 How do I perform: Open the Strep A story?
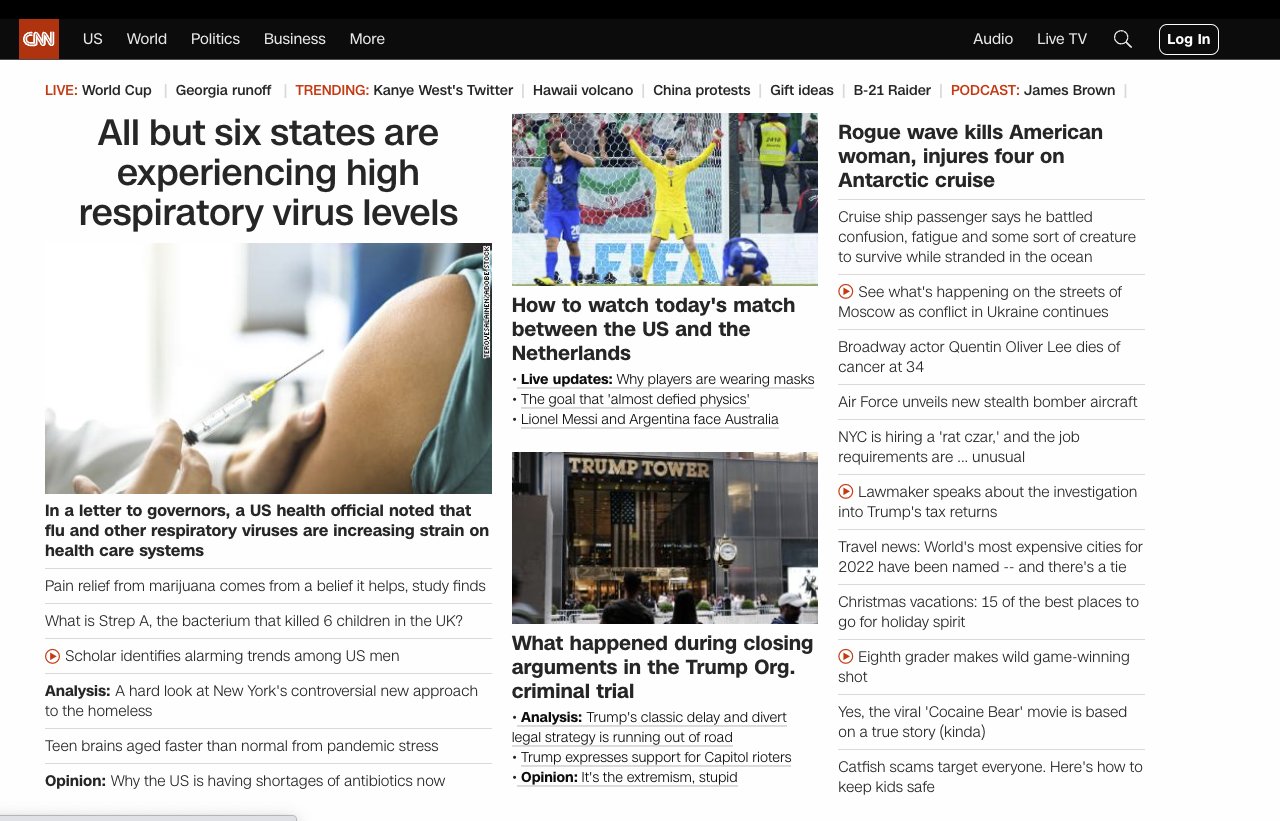pyautogui.click(x=254, y=621)
